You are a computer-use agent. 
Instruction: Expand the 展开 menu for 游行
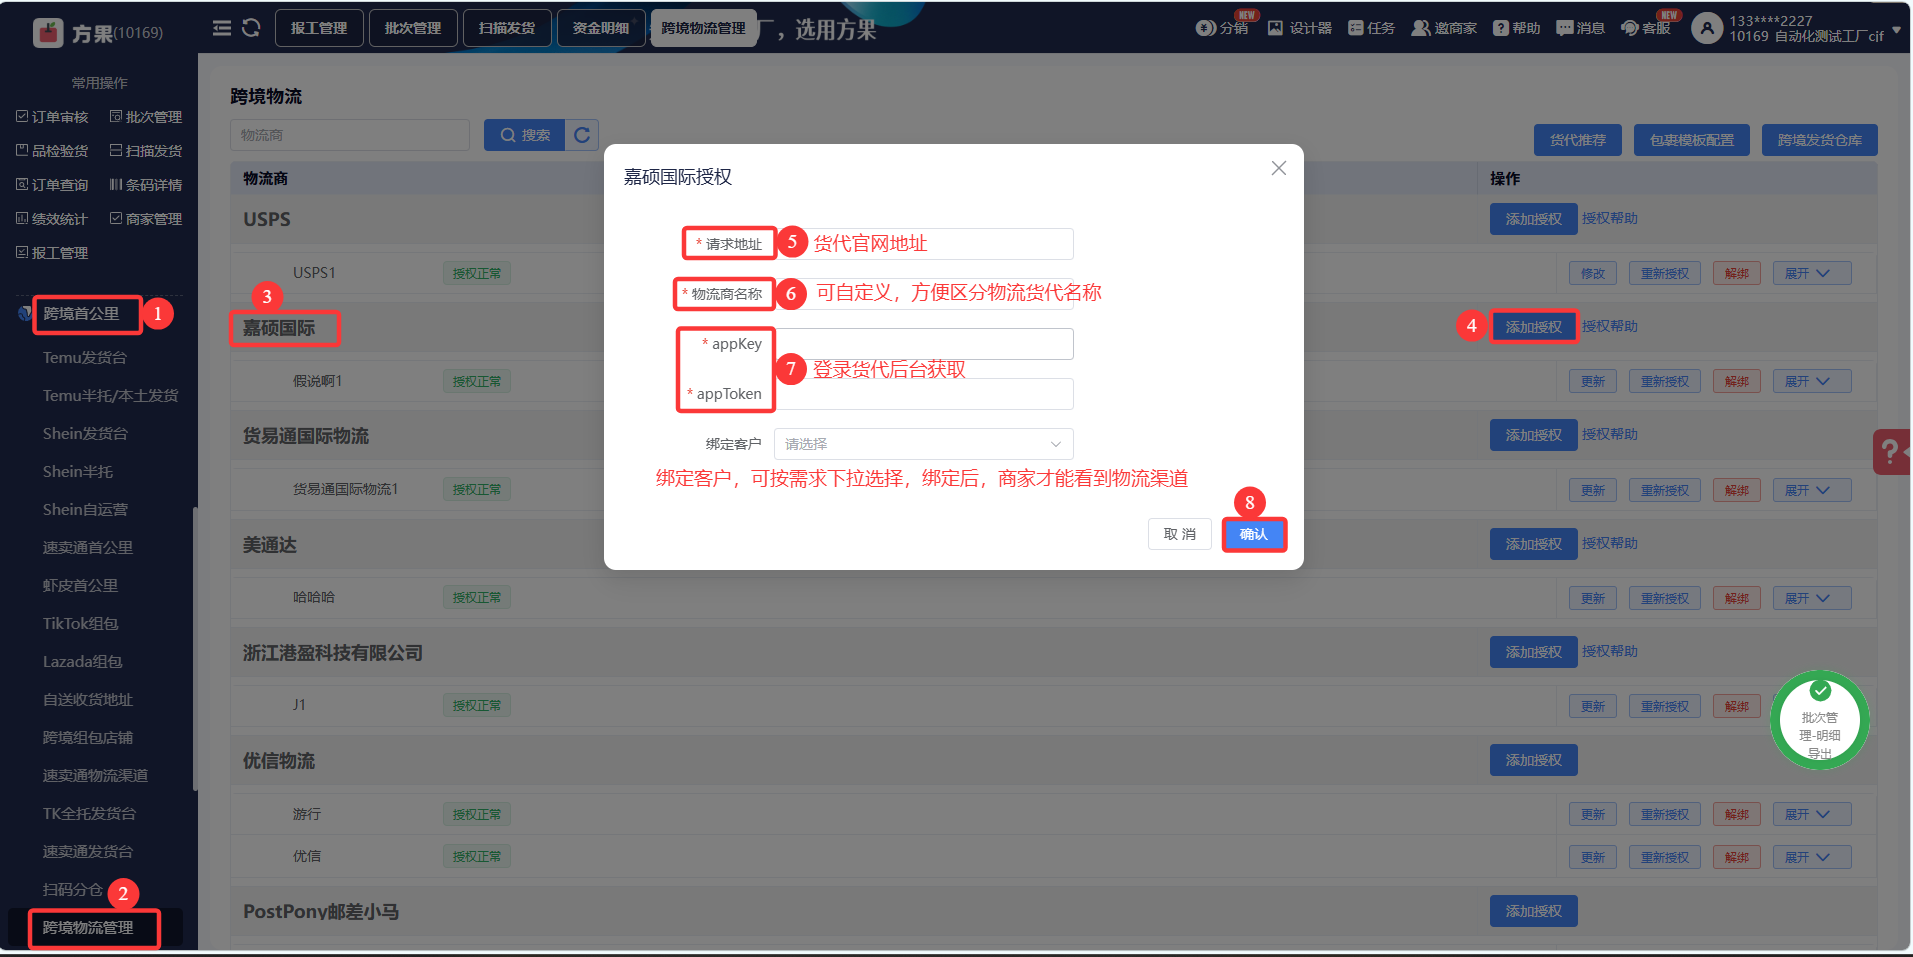pyautogui.click(x=1811, y=814)
